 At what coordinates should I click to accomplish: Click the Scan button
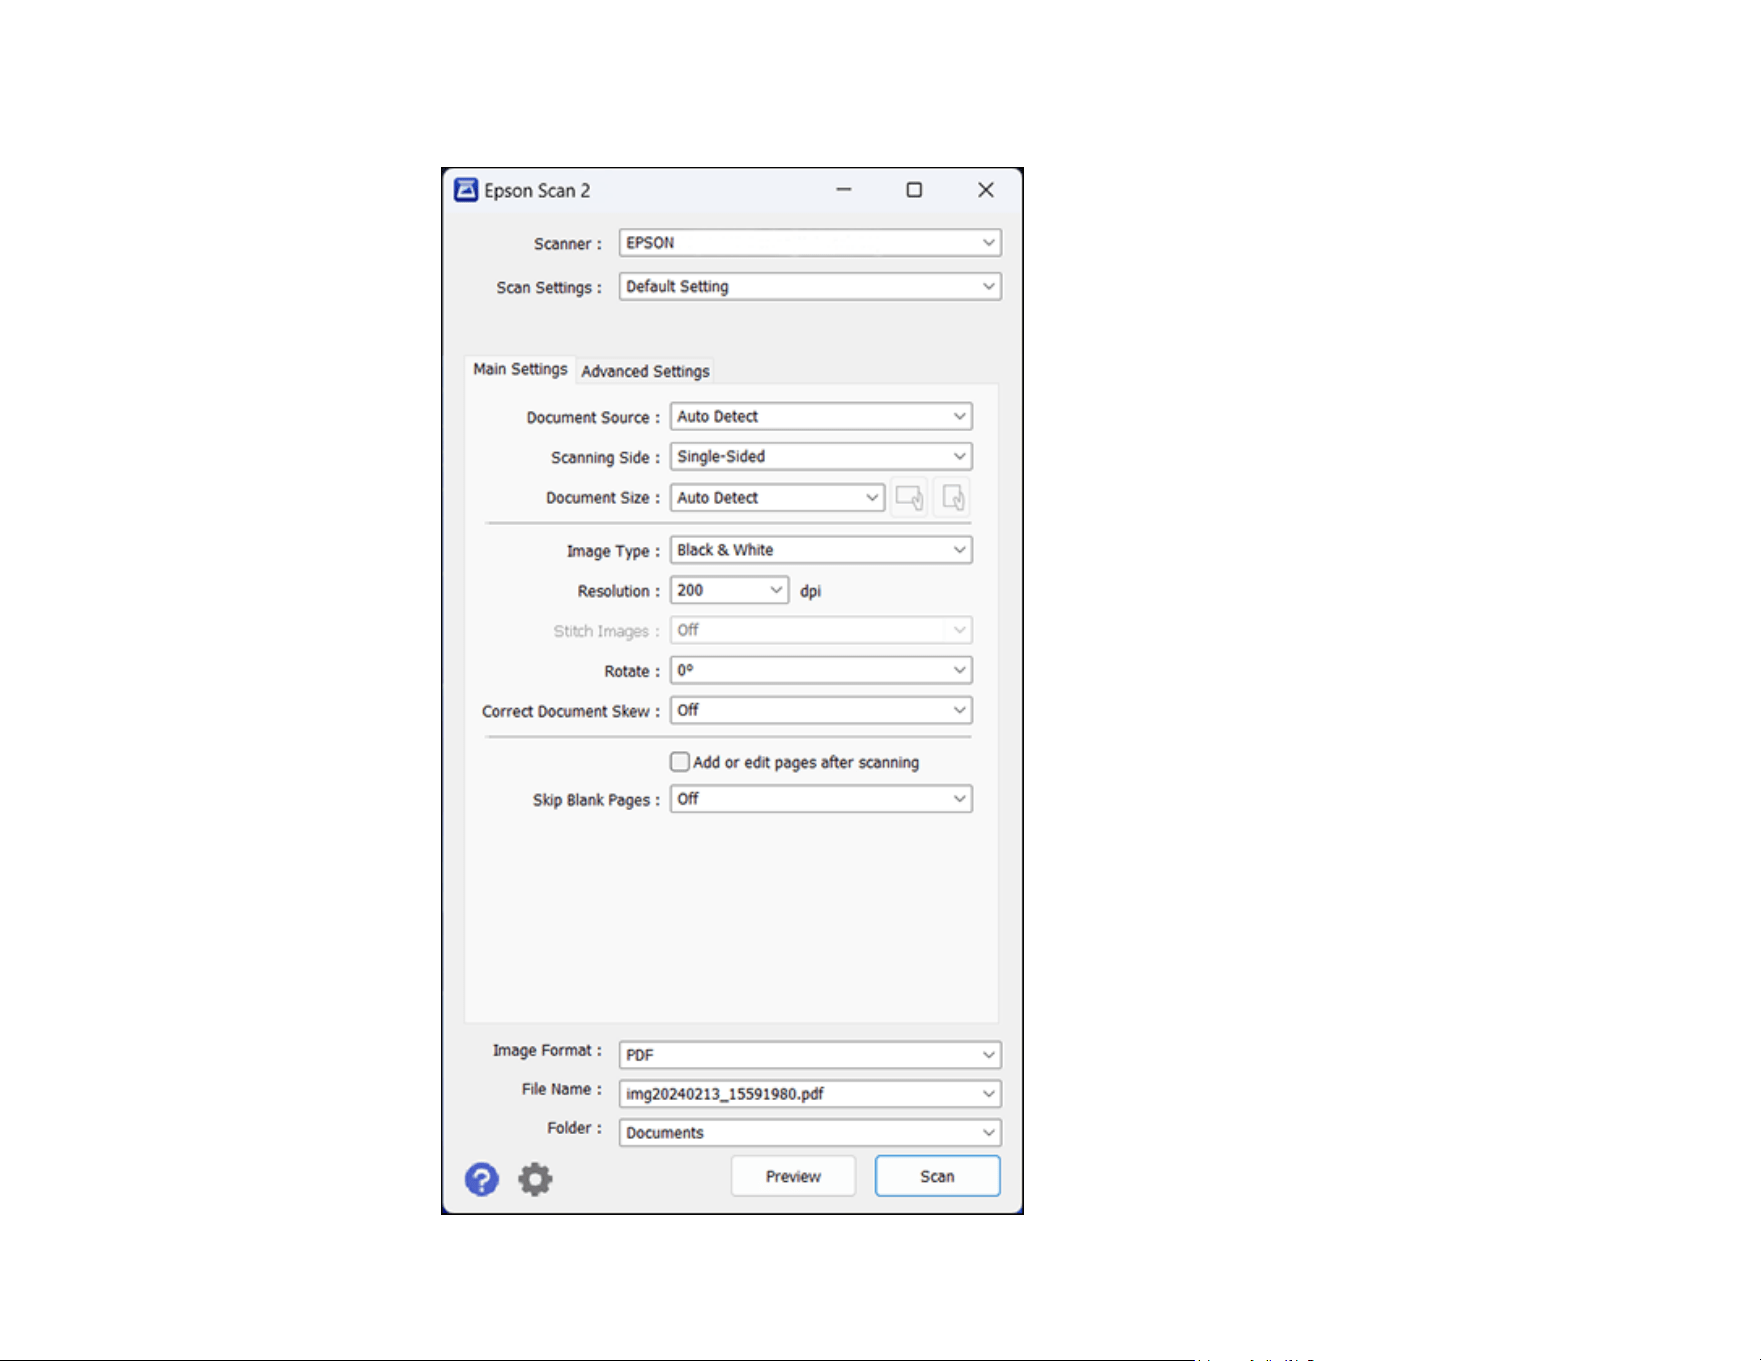937,1176
